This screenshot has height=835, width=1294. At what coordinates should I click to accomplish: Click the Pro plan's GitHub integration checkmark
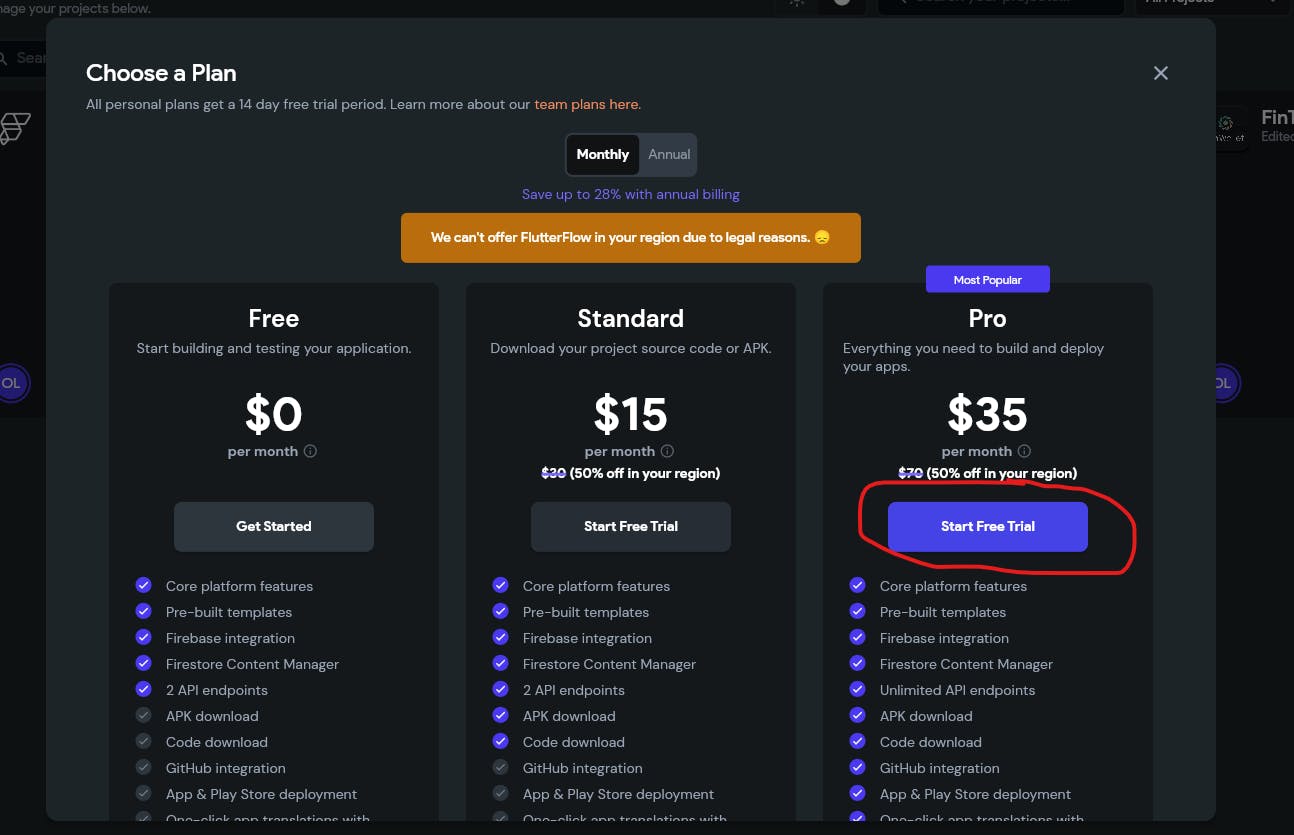click(858, 767)
